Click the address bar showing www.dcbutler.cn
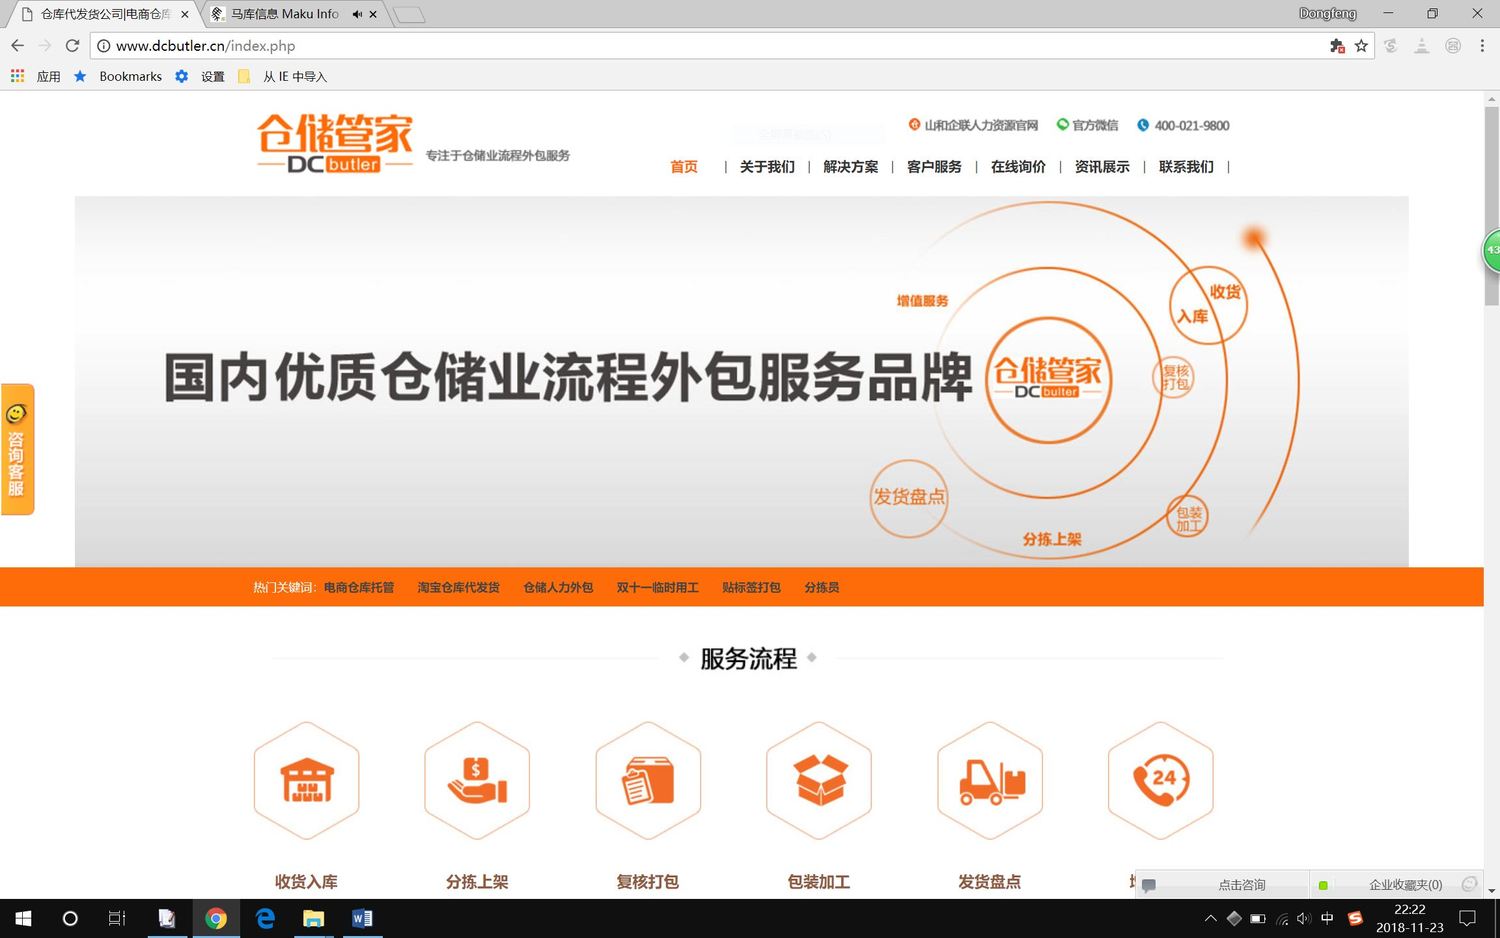 [x=700, y=46]
